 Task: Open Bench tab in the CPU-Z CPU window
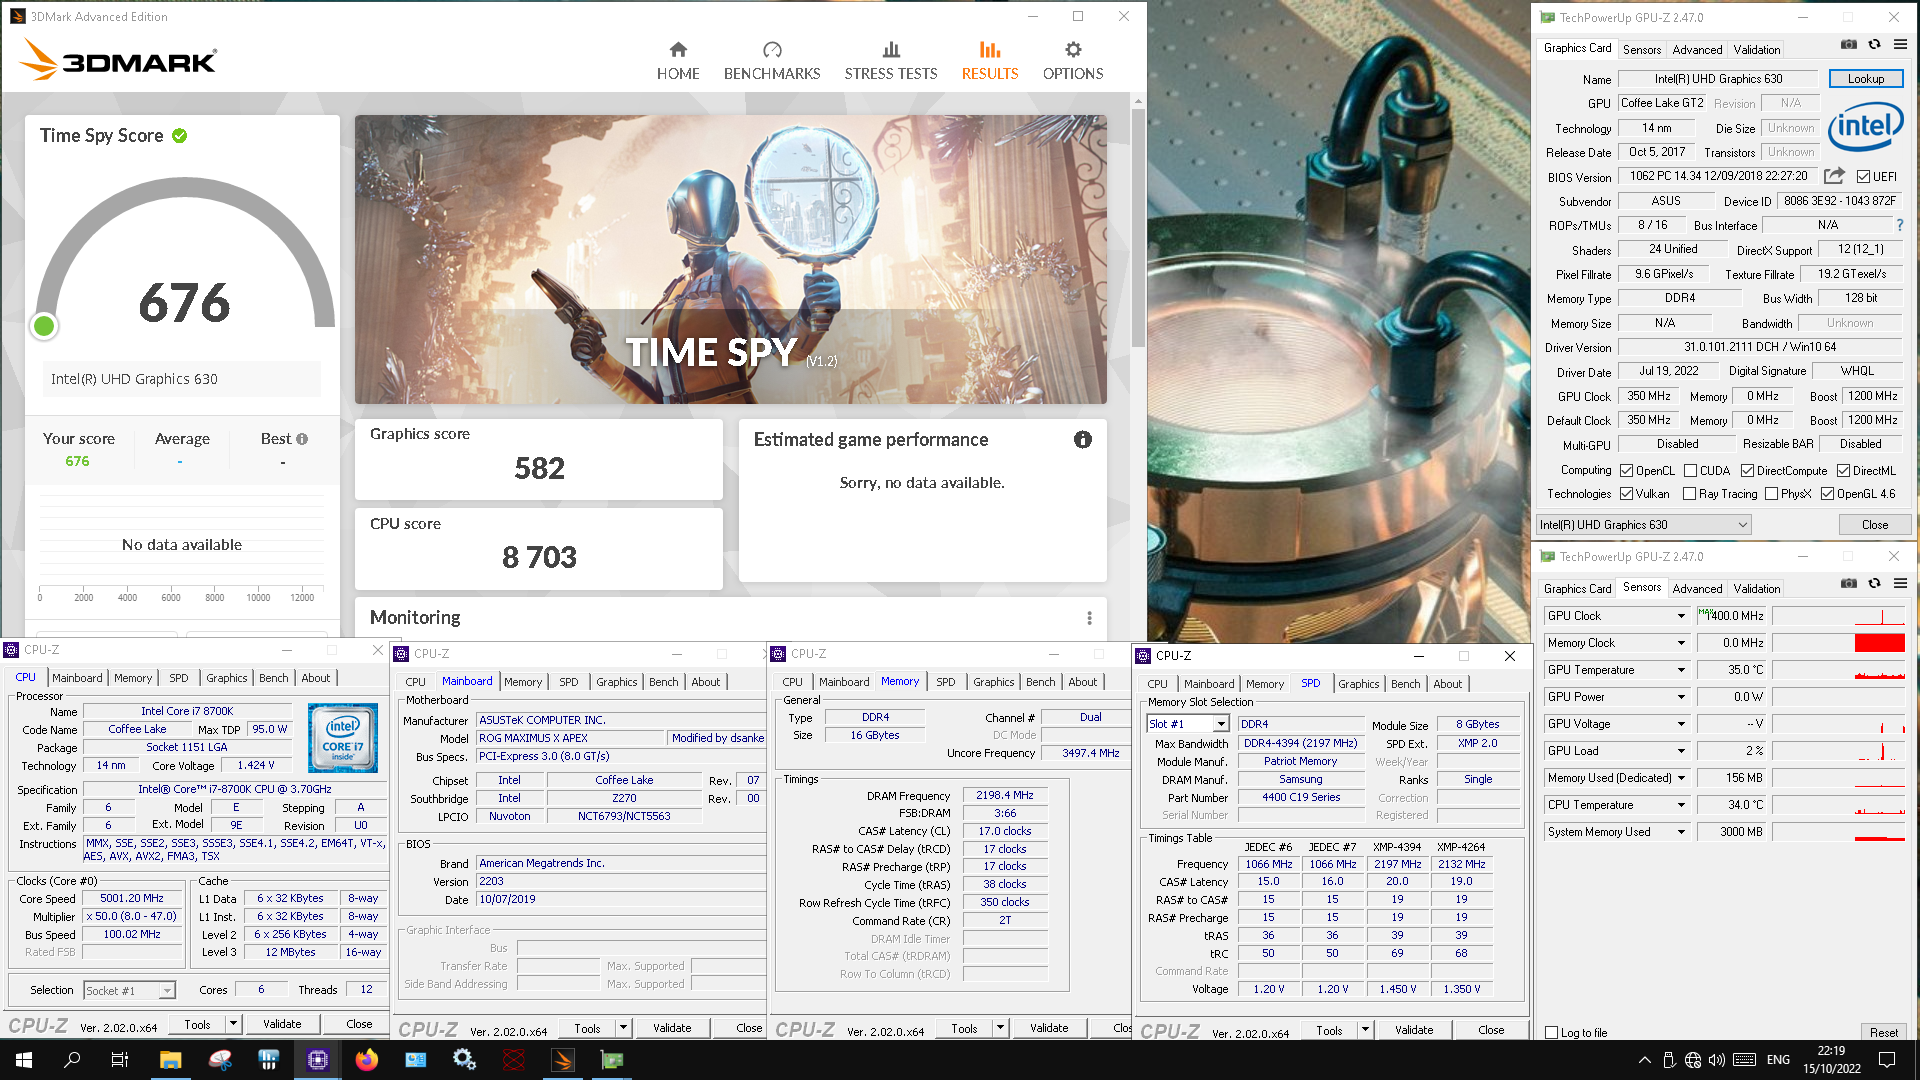click(x=273, y=678)
